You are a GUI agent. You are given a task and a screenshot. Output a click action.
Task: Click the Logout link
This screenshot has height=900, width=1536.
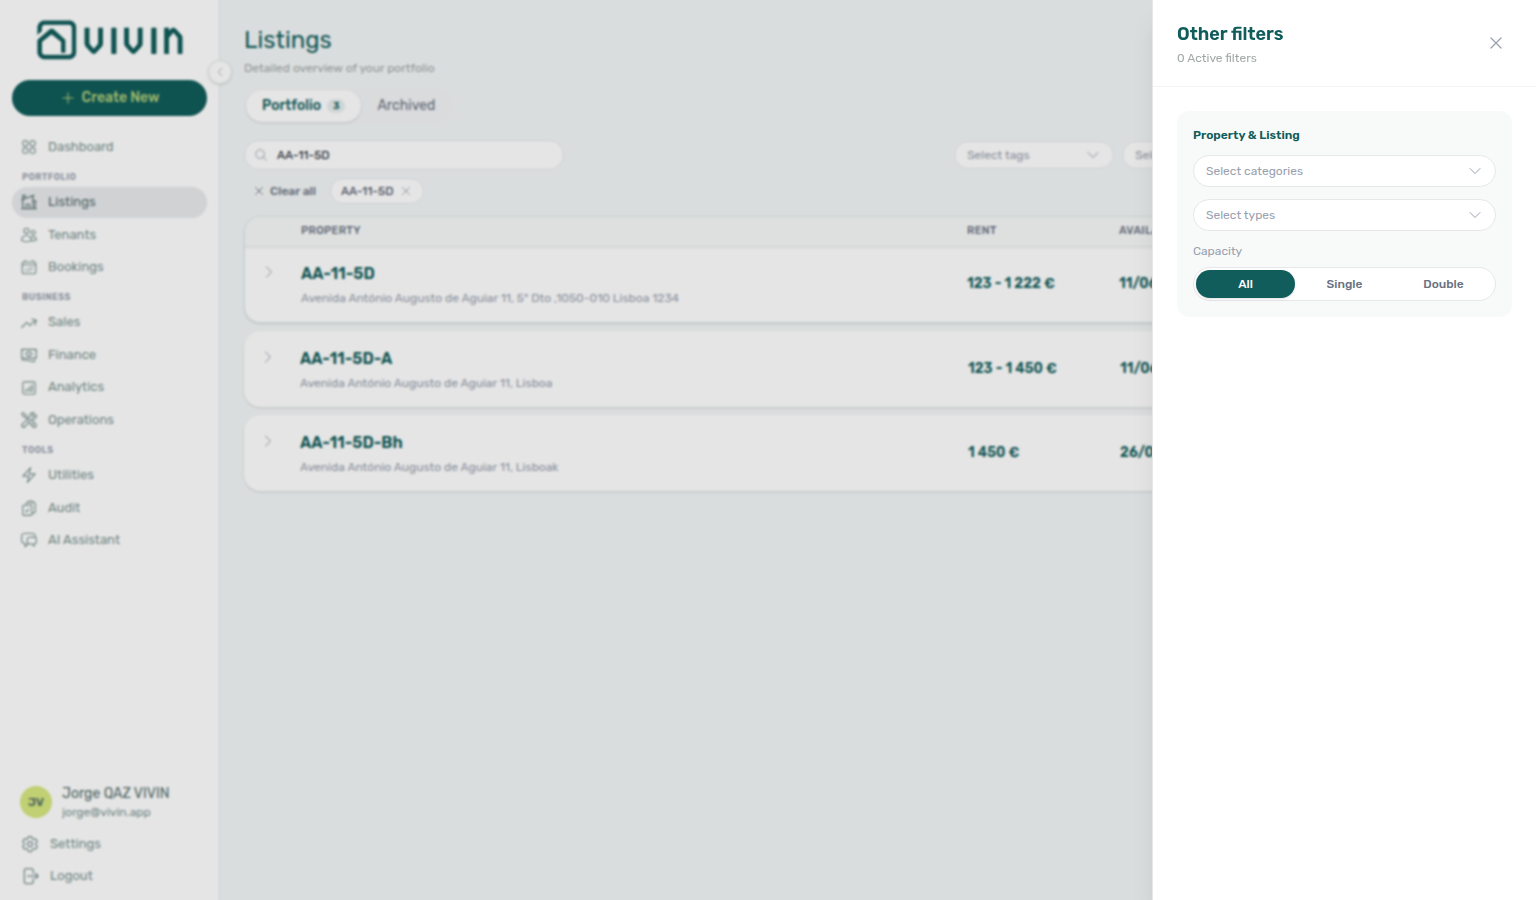coord(71,876)
